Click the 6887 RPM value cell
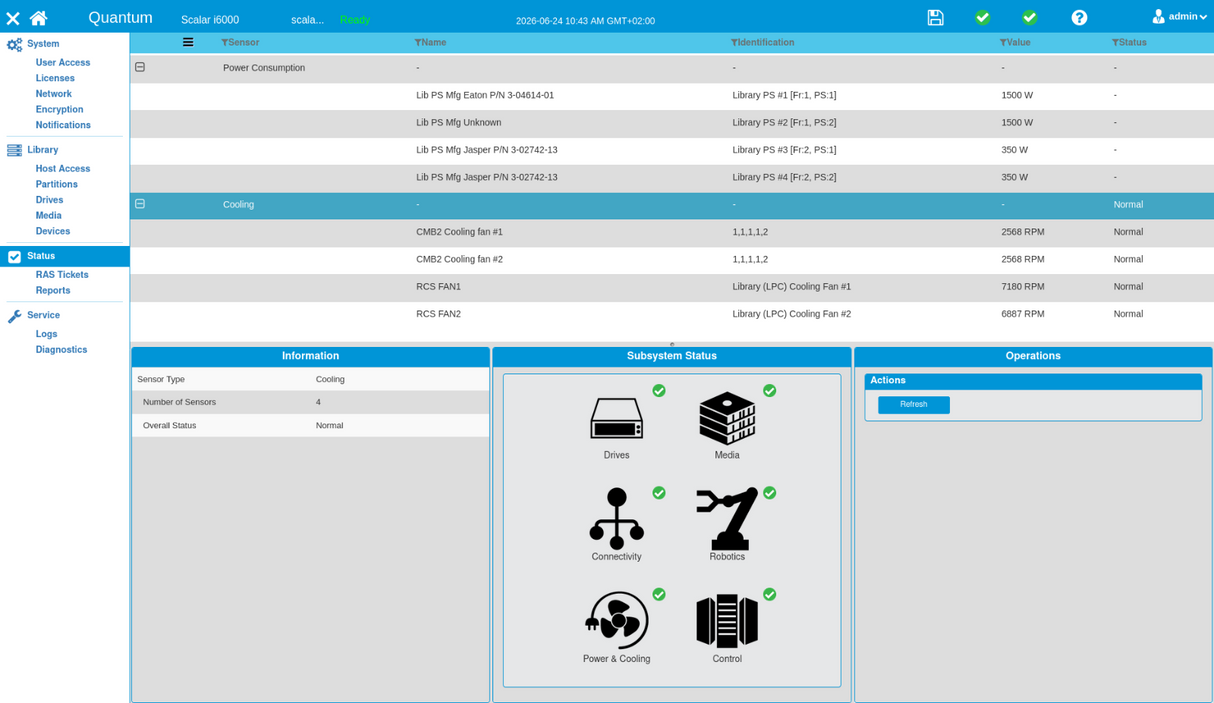The height and width of the screenshot is (703, 1214). pos(1023,314)
